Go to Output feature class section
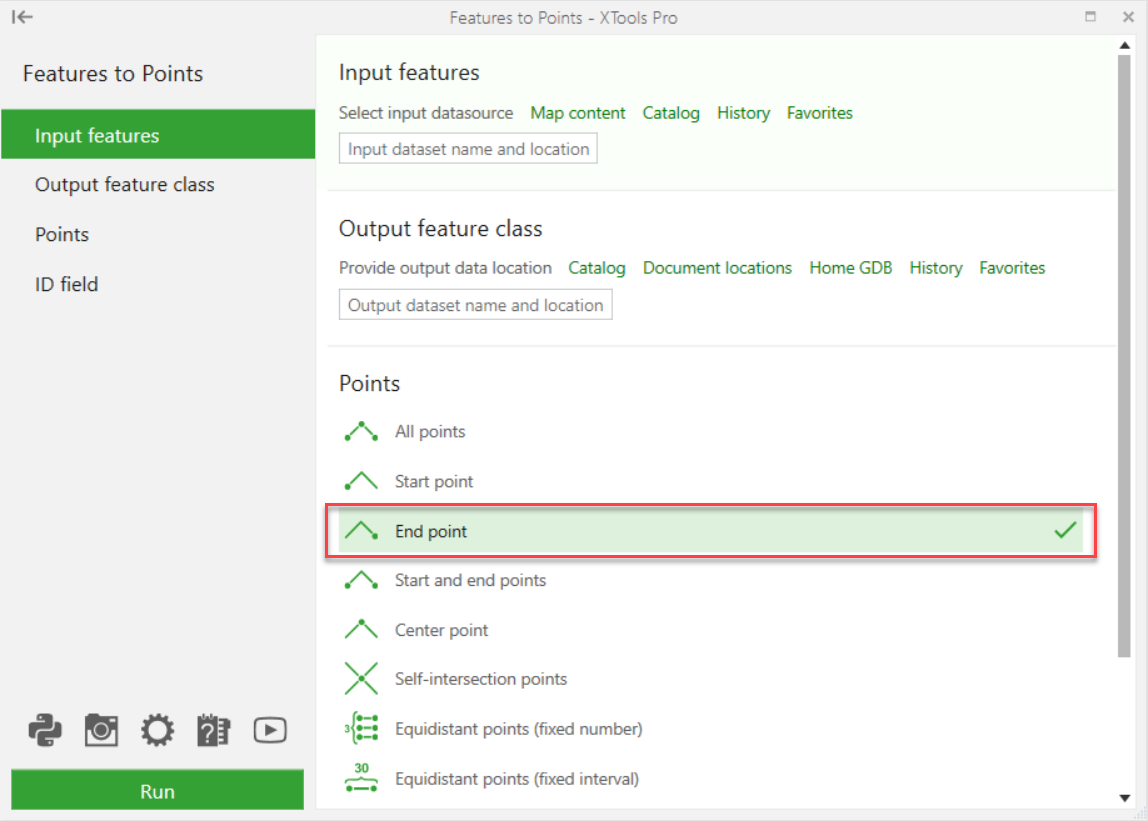The height and width of the screenshot is (821, 1148). coord(125,185)
